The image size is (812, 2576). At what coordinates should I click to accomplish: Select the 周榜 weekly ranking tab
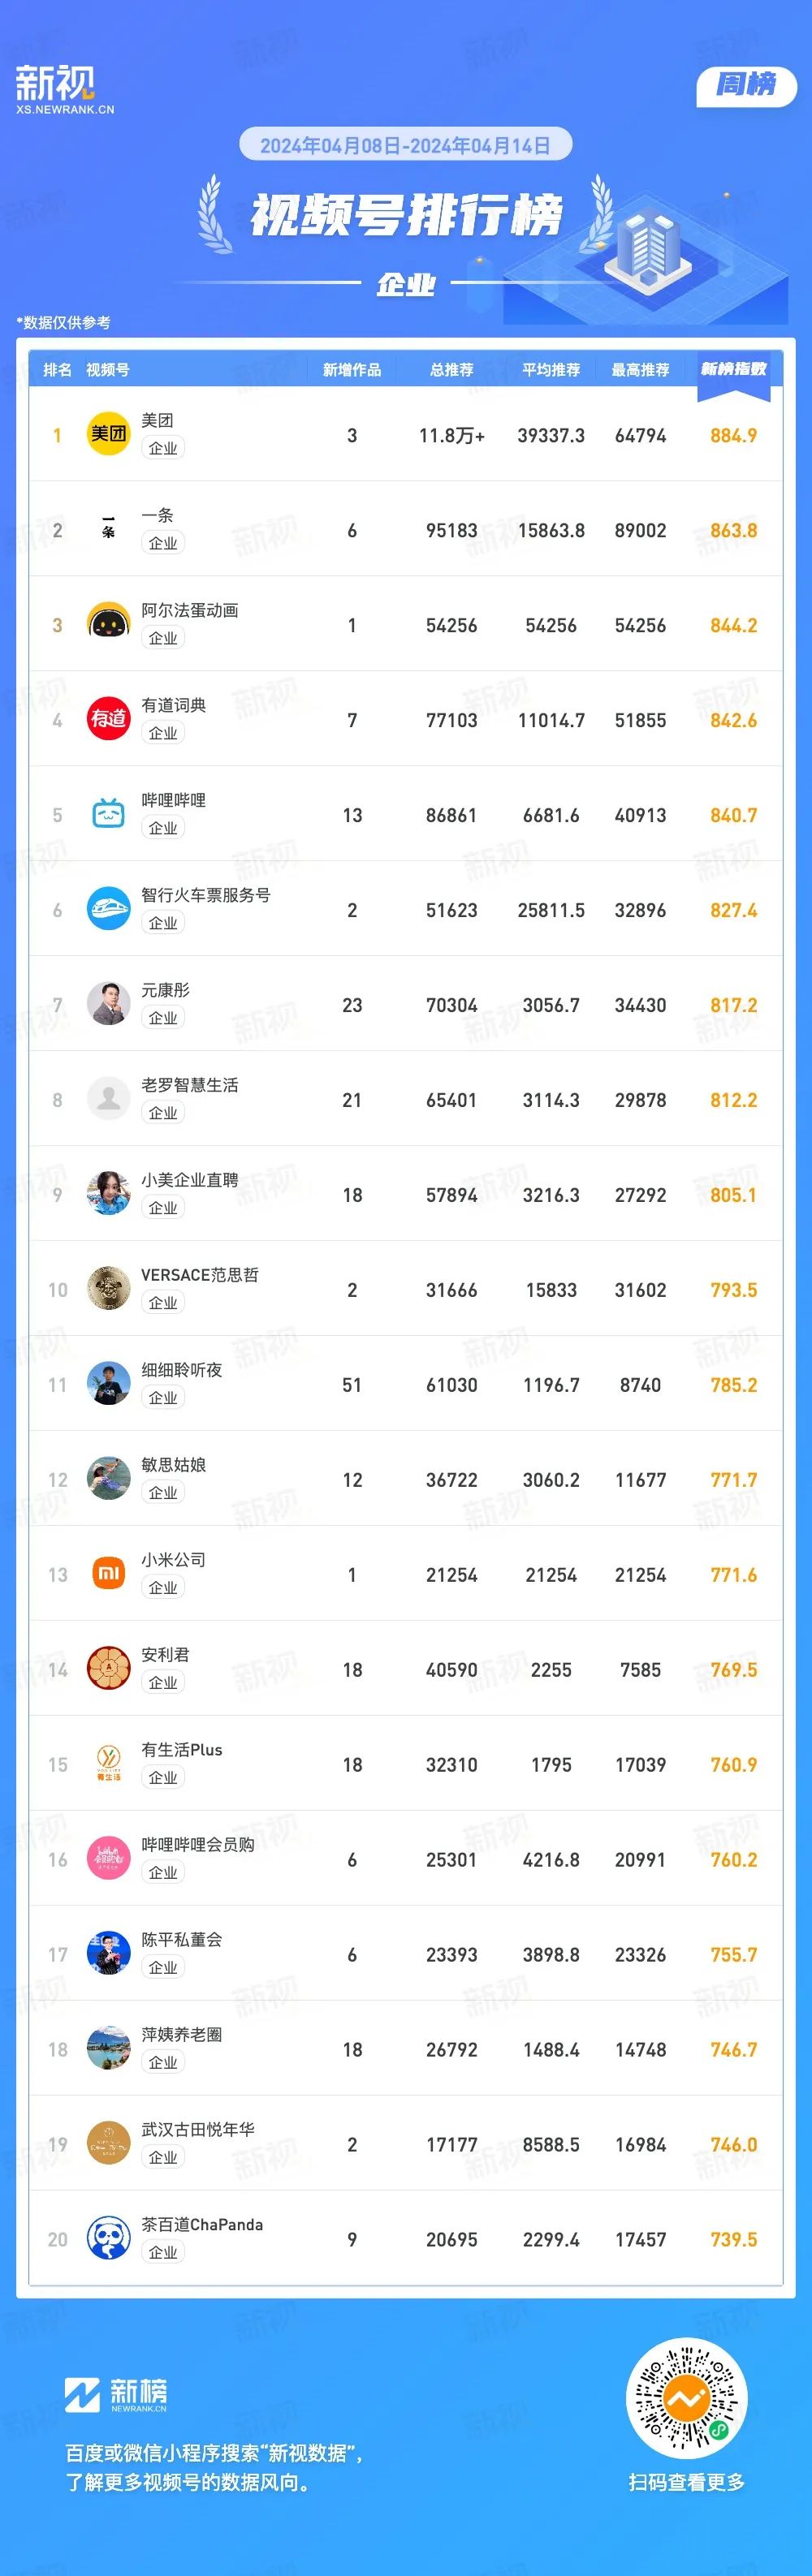pyautogui.click(x=746, y=85)
